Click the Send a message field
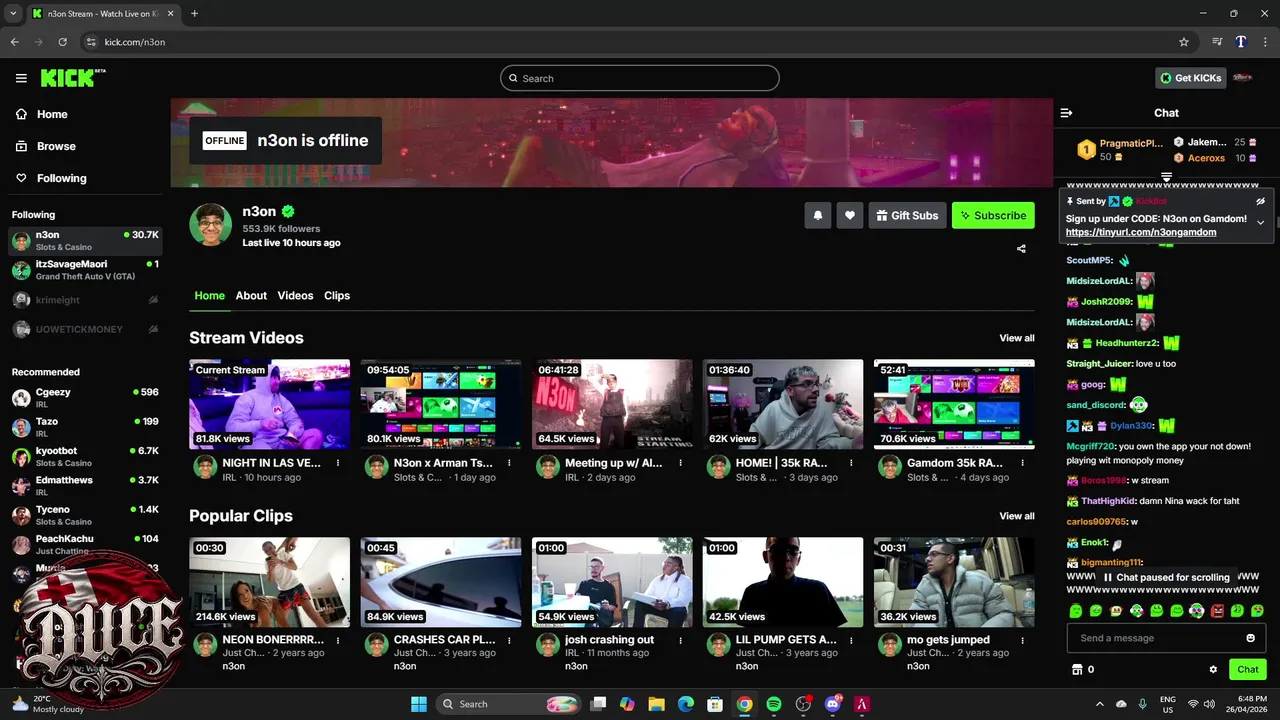 [1166, 638]
